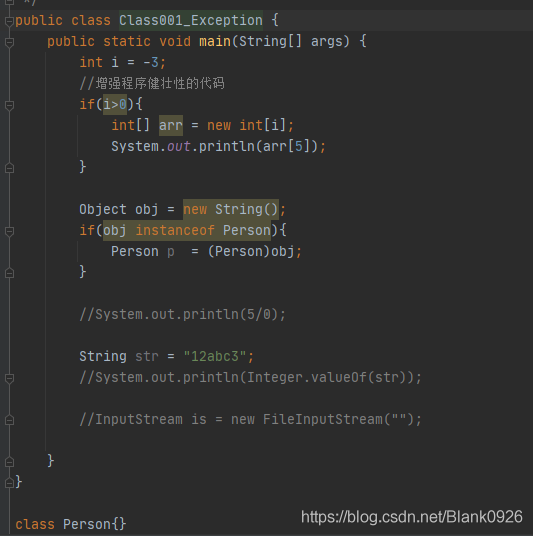Click the 'int i = -3;' declaration

pos(122,63)
